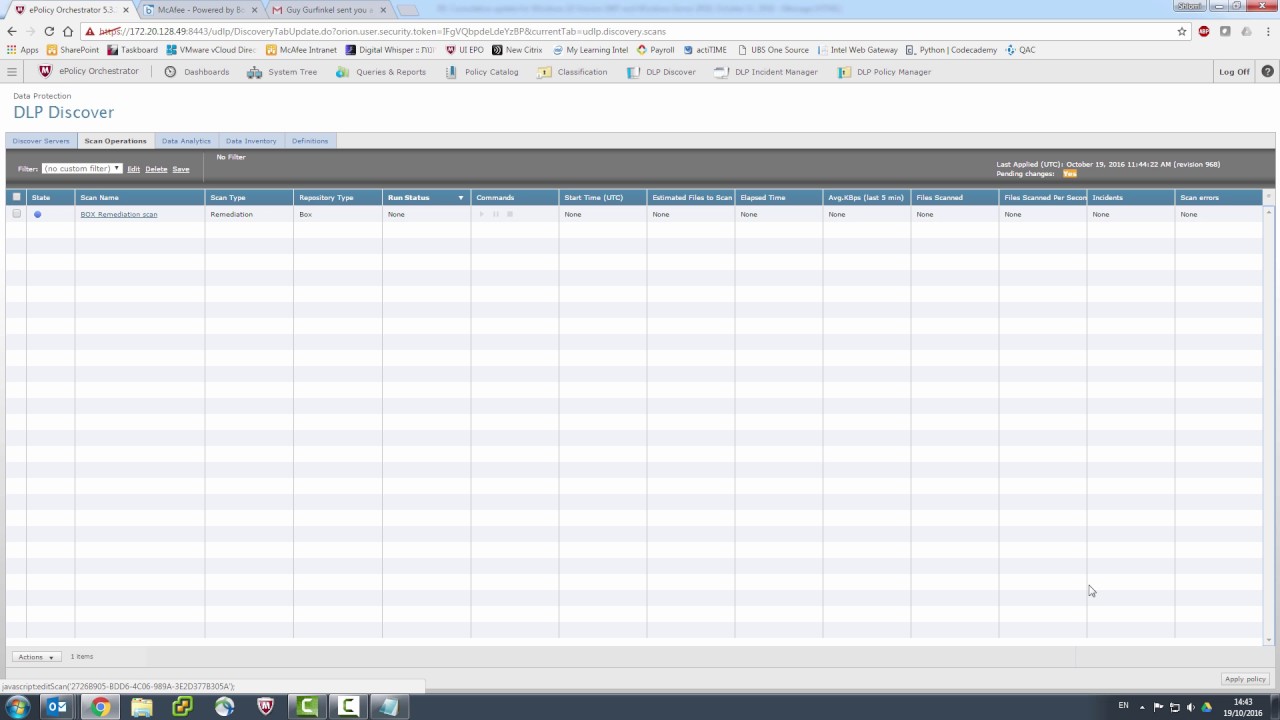The image size is (1280, 720).
Task: Open Policy Catalog
Action: click(482, 72)
